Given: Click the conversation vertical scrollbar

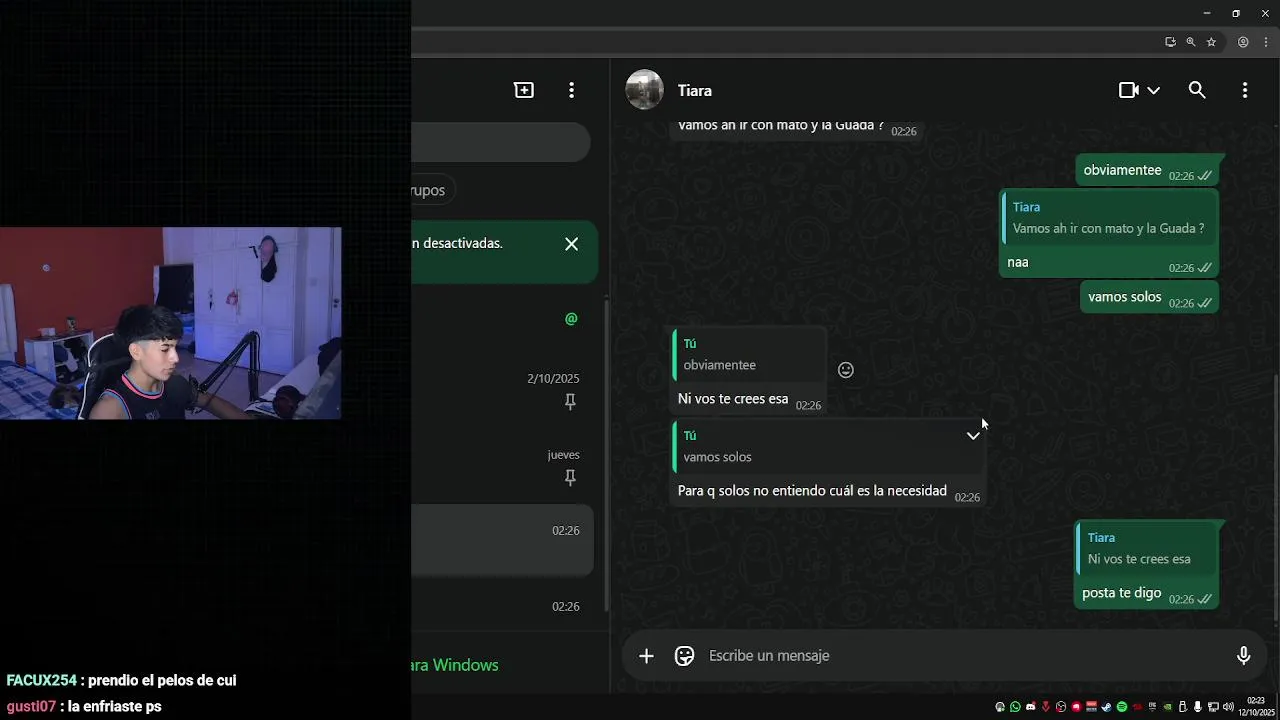Looking at the screenshot, I should 1277,500.
